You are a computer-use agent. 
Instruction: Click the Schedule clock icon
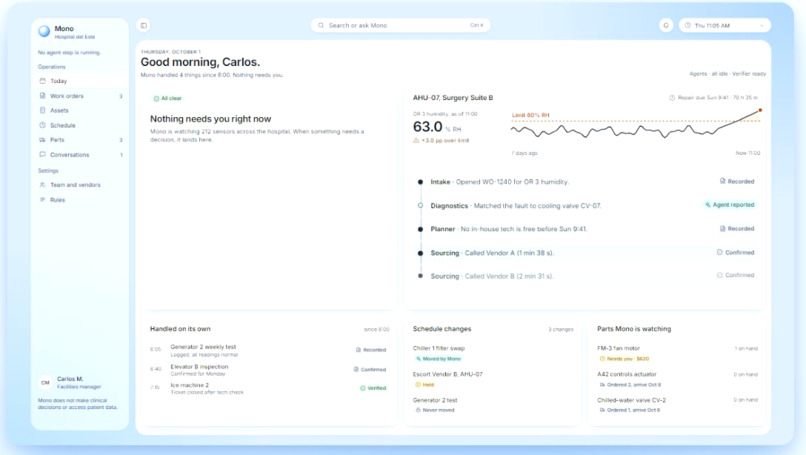click(43, 125)
